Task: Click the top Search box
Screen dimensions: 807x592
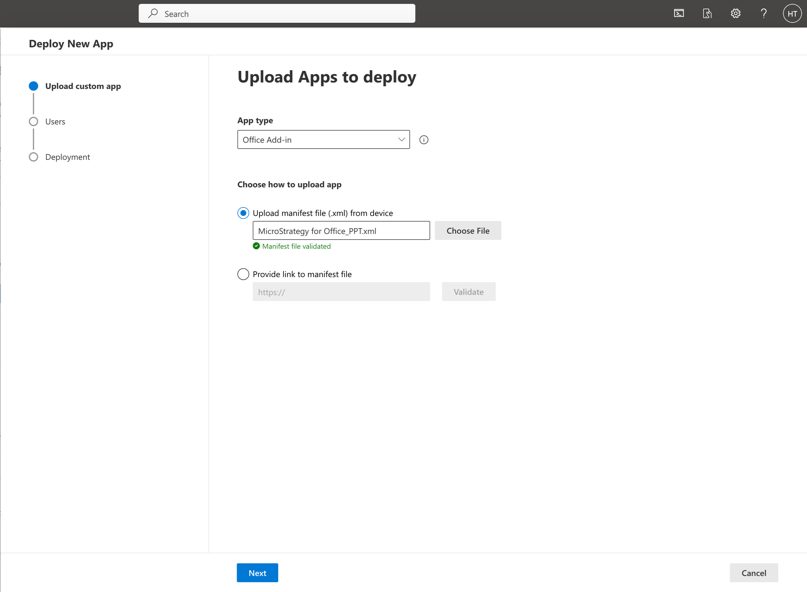Action: [x=277, y=14]
